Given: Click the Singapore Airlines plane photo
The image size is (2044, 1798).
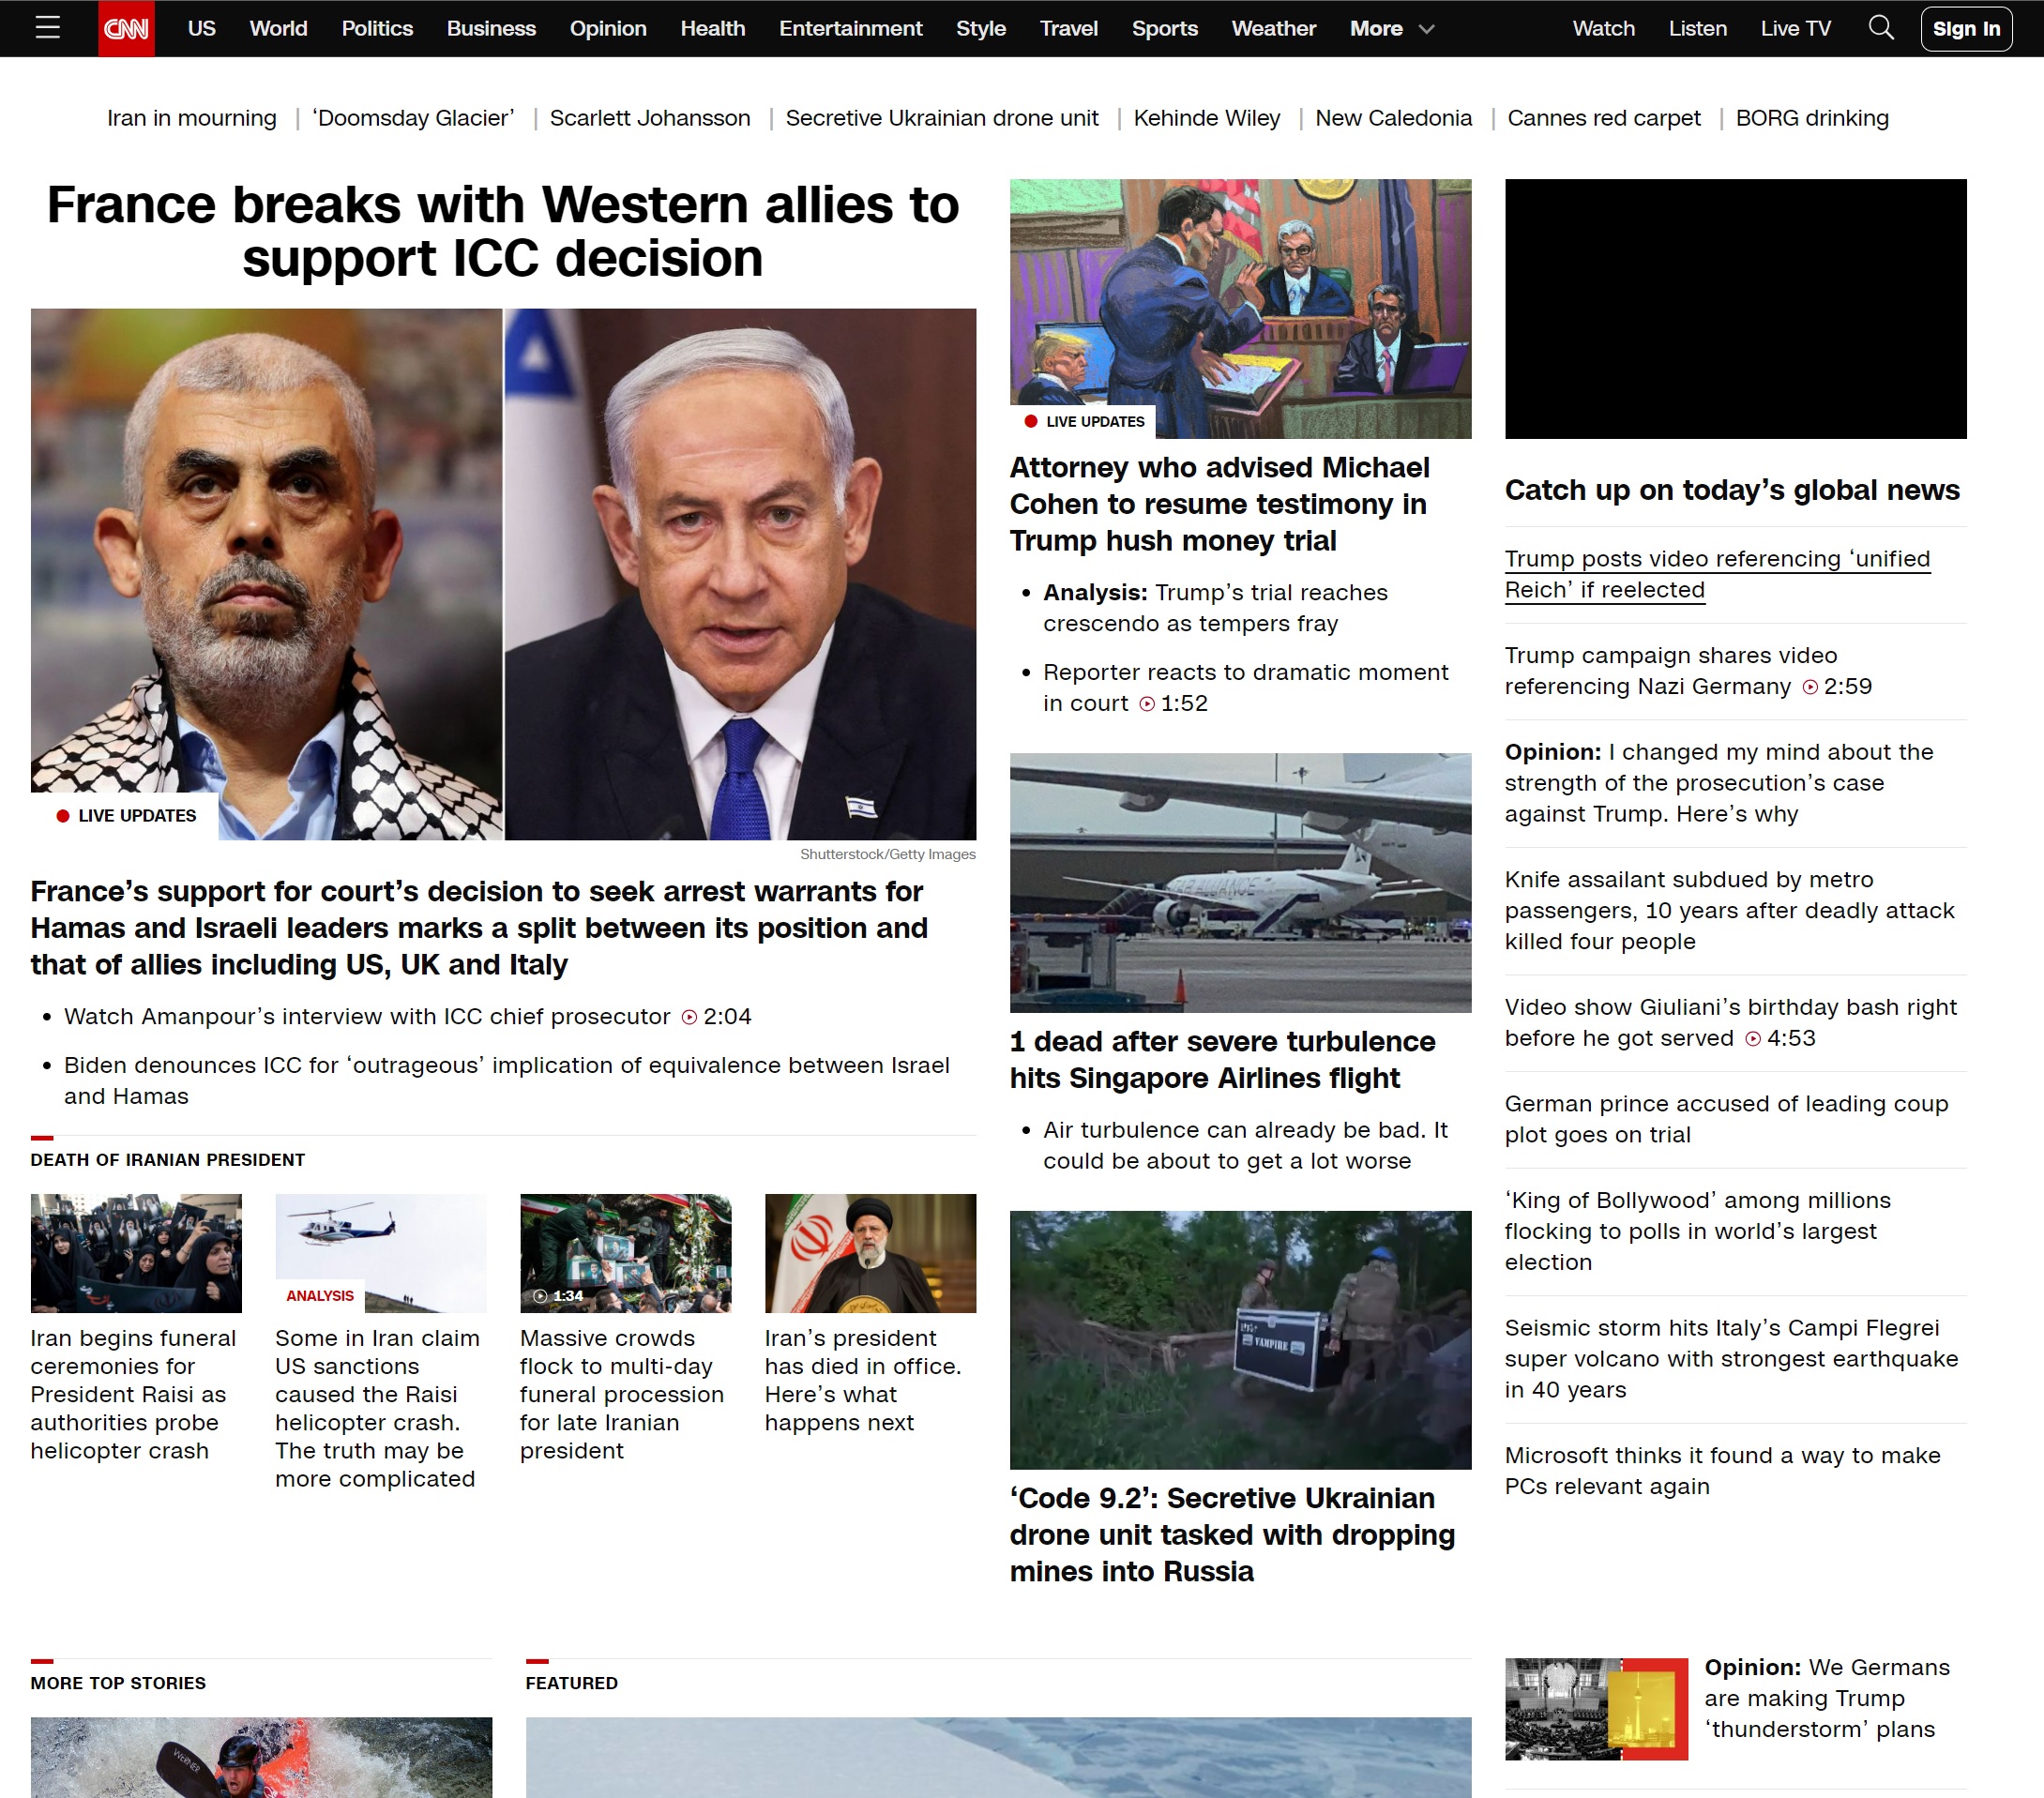Looking at the screenshot, I should tap(1240, 882).
